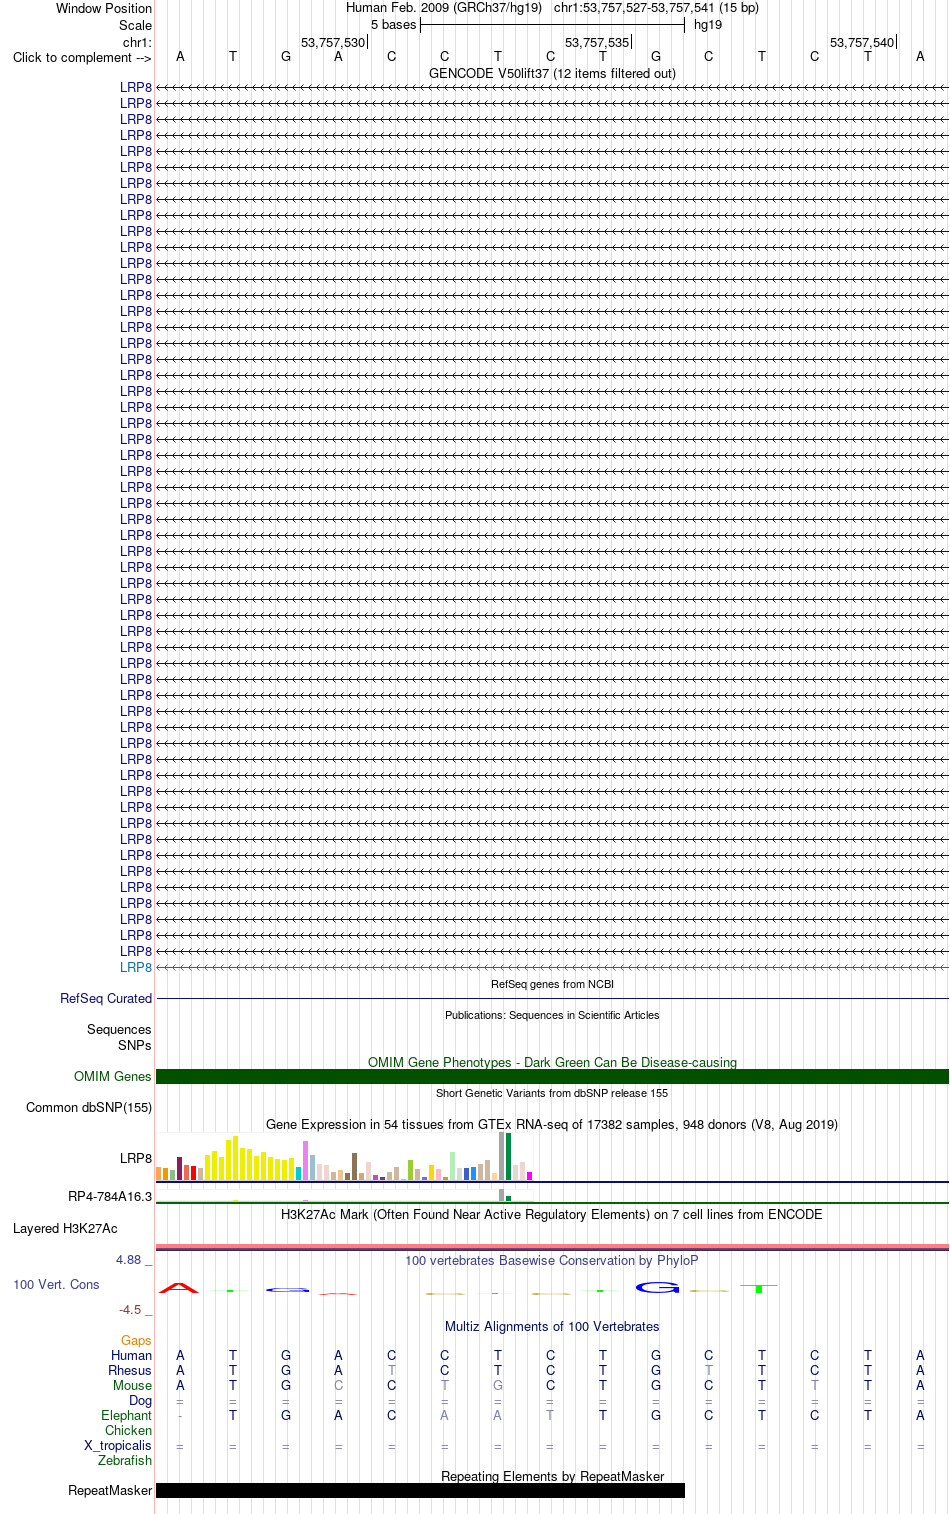Viewport: 950px width, 1514px height.
Task: Click the 'RP4-784A16.3' gene label
Action: point(110,1196)
